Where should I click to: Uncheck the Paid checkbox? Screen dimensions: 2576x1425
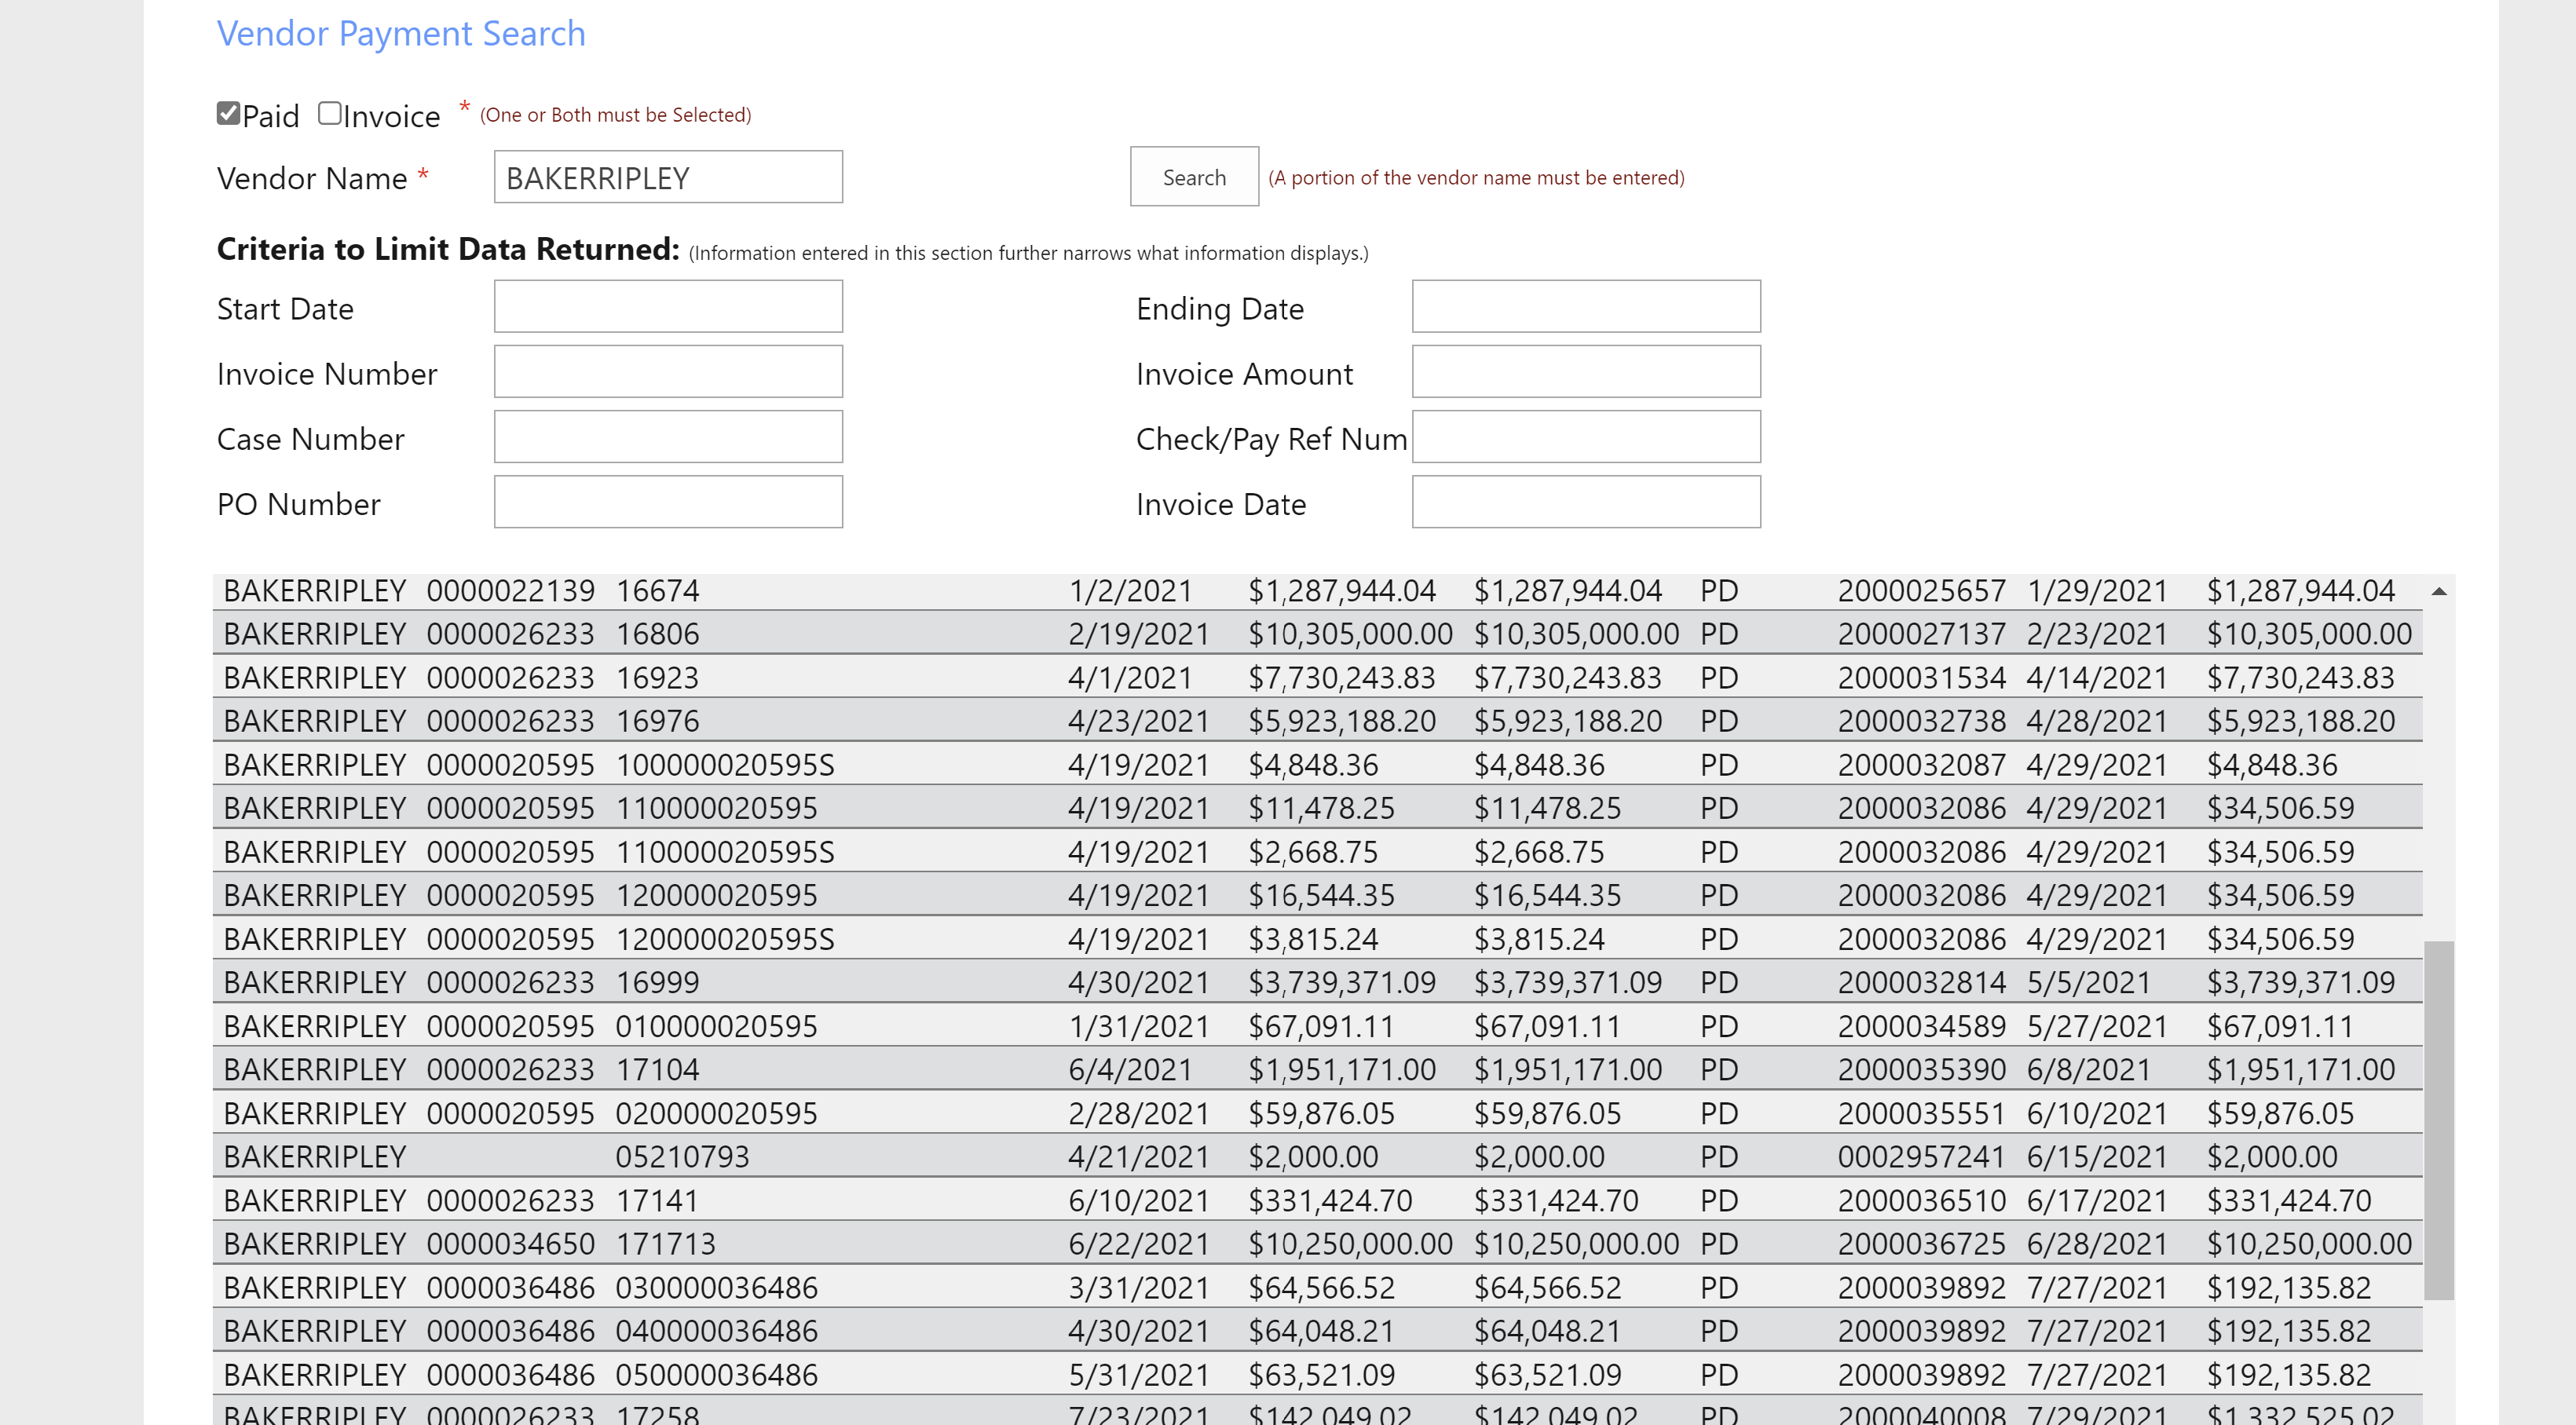[228, 113]
